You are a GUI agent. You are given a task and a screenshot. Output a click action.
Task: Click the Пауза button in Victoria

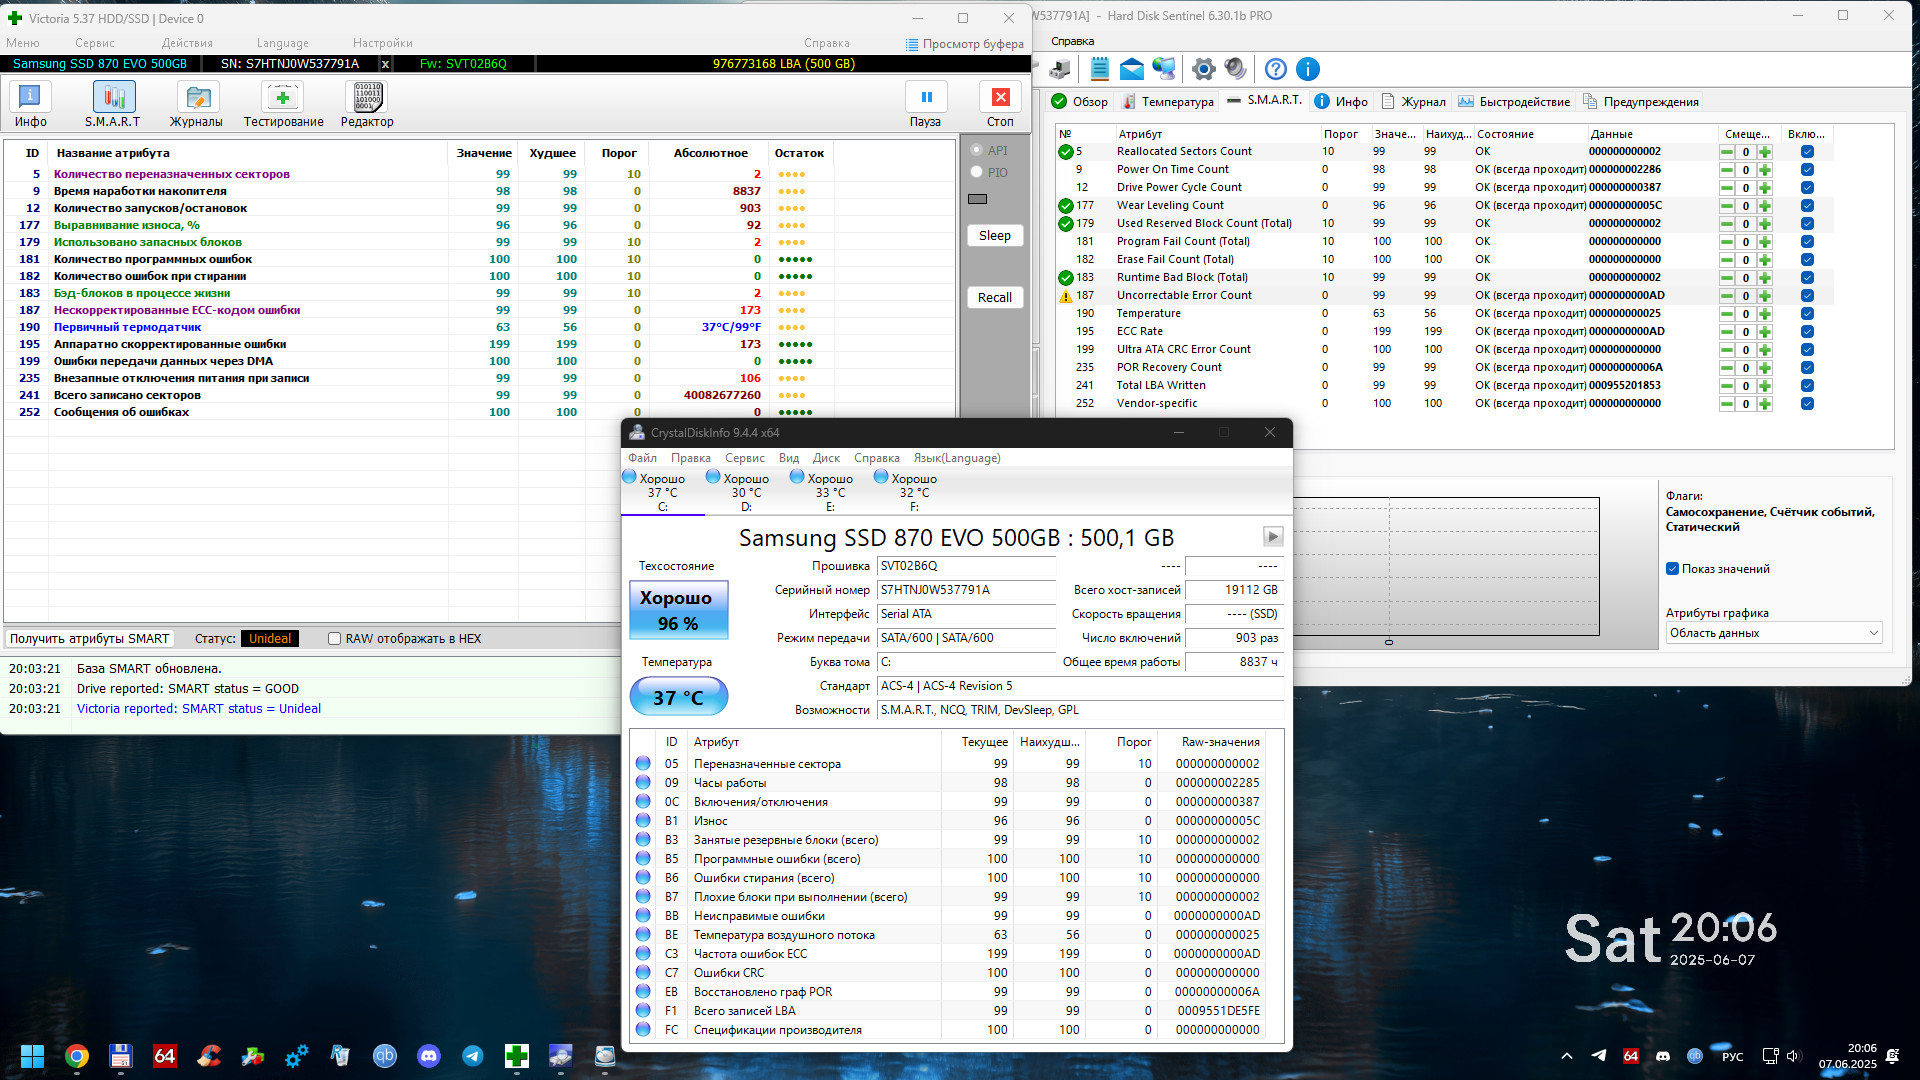tap(925, 104)
